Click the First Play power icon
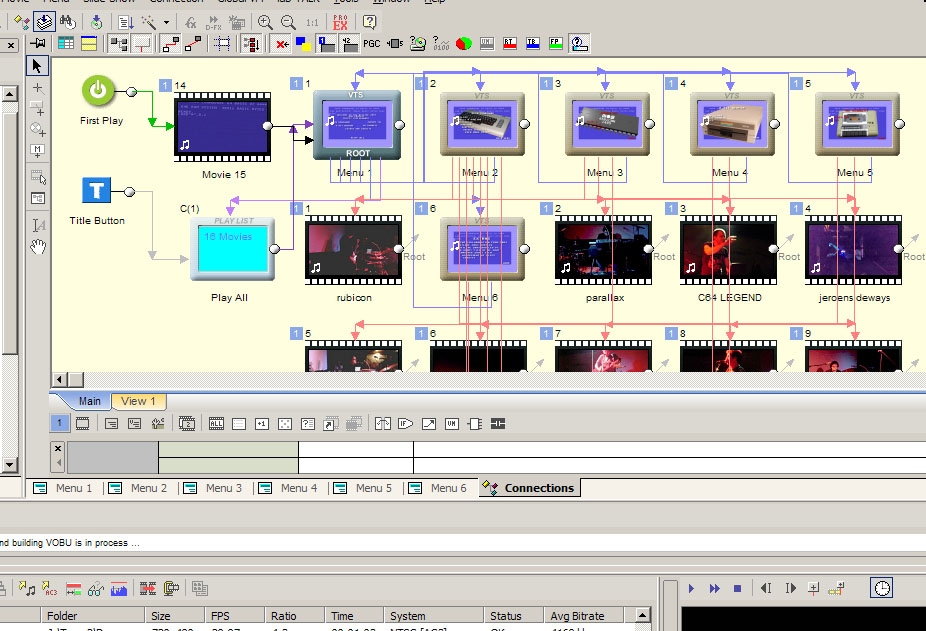This screenshot has width=926, height=631. tap(98, 91)
